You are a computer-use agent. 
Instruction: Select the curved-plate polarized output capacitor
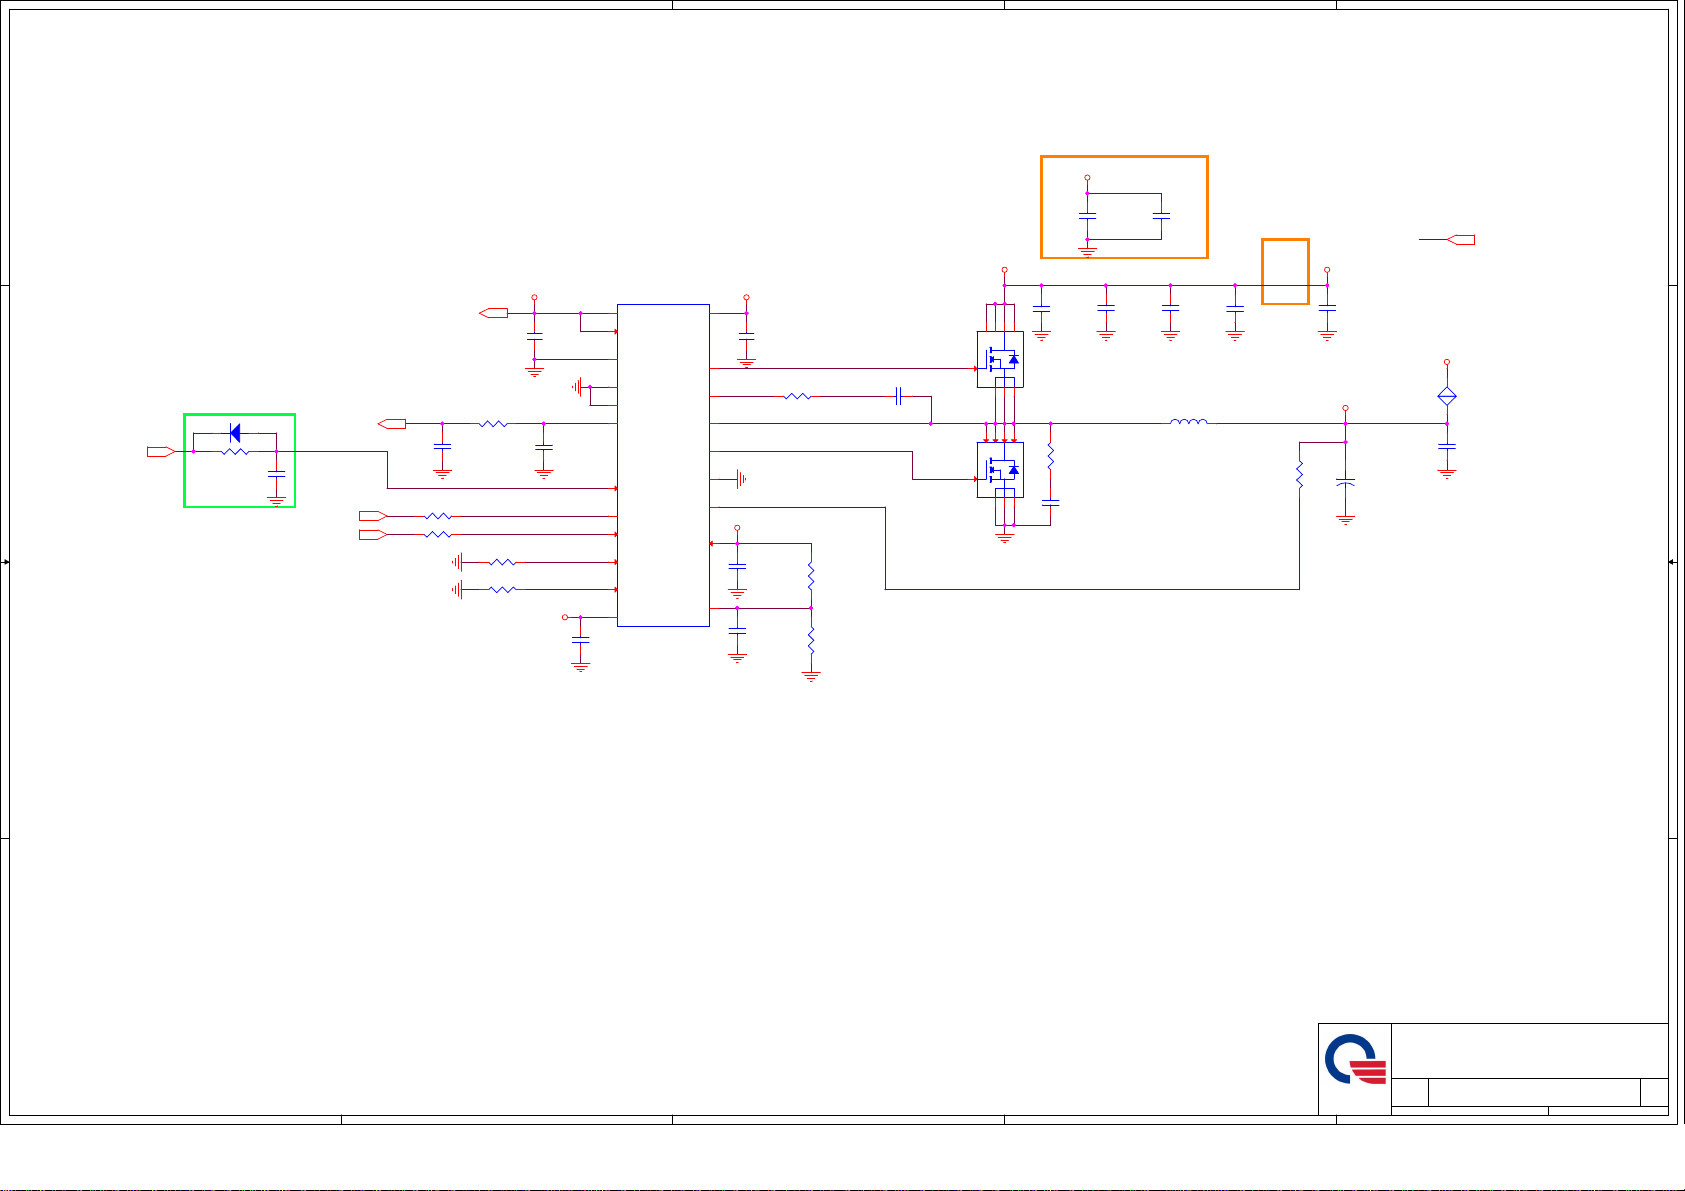[1346, 482]
